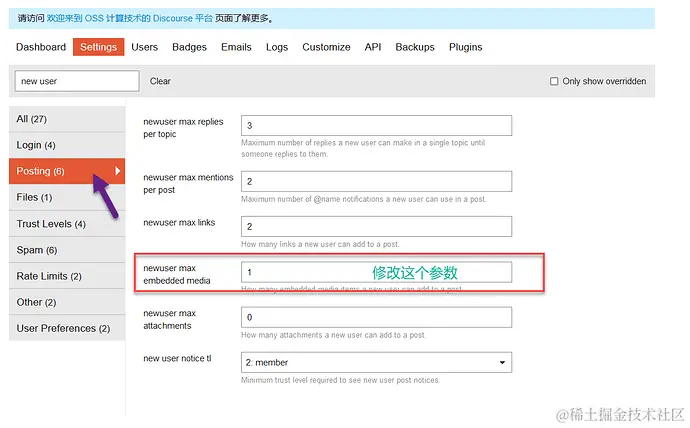This screenshot has height=428, width=690.
Task: Click the 'new user notice tl' label
Action: tap(177, 358)
